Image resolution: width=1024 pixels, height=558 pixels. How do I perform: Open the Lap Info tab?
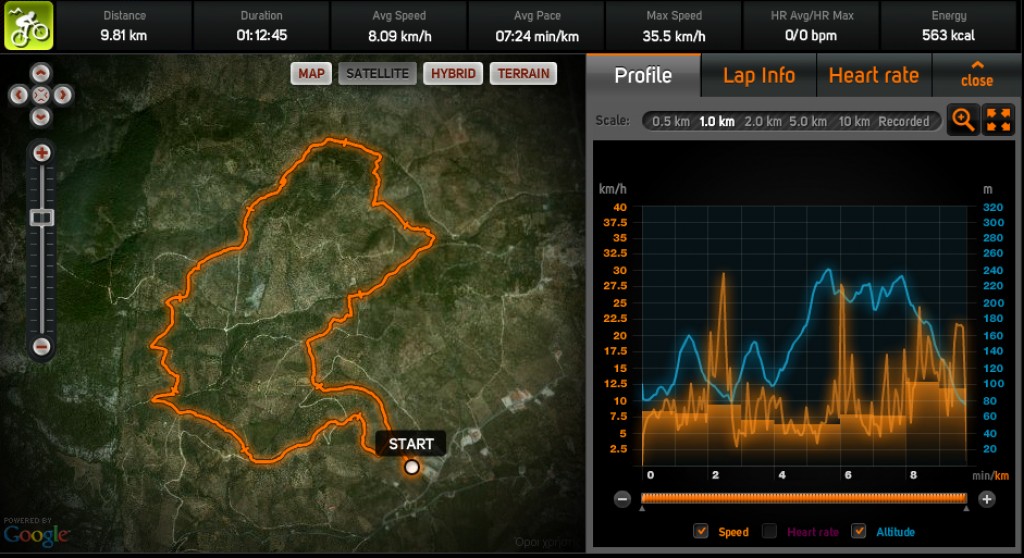click(x=759, y=75)
